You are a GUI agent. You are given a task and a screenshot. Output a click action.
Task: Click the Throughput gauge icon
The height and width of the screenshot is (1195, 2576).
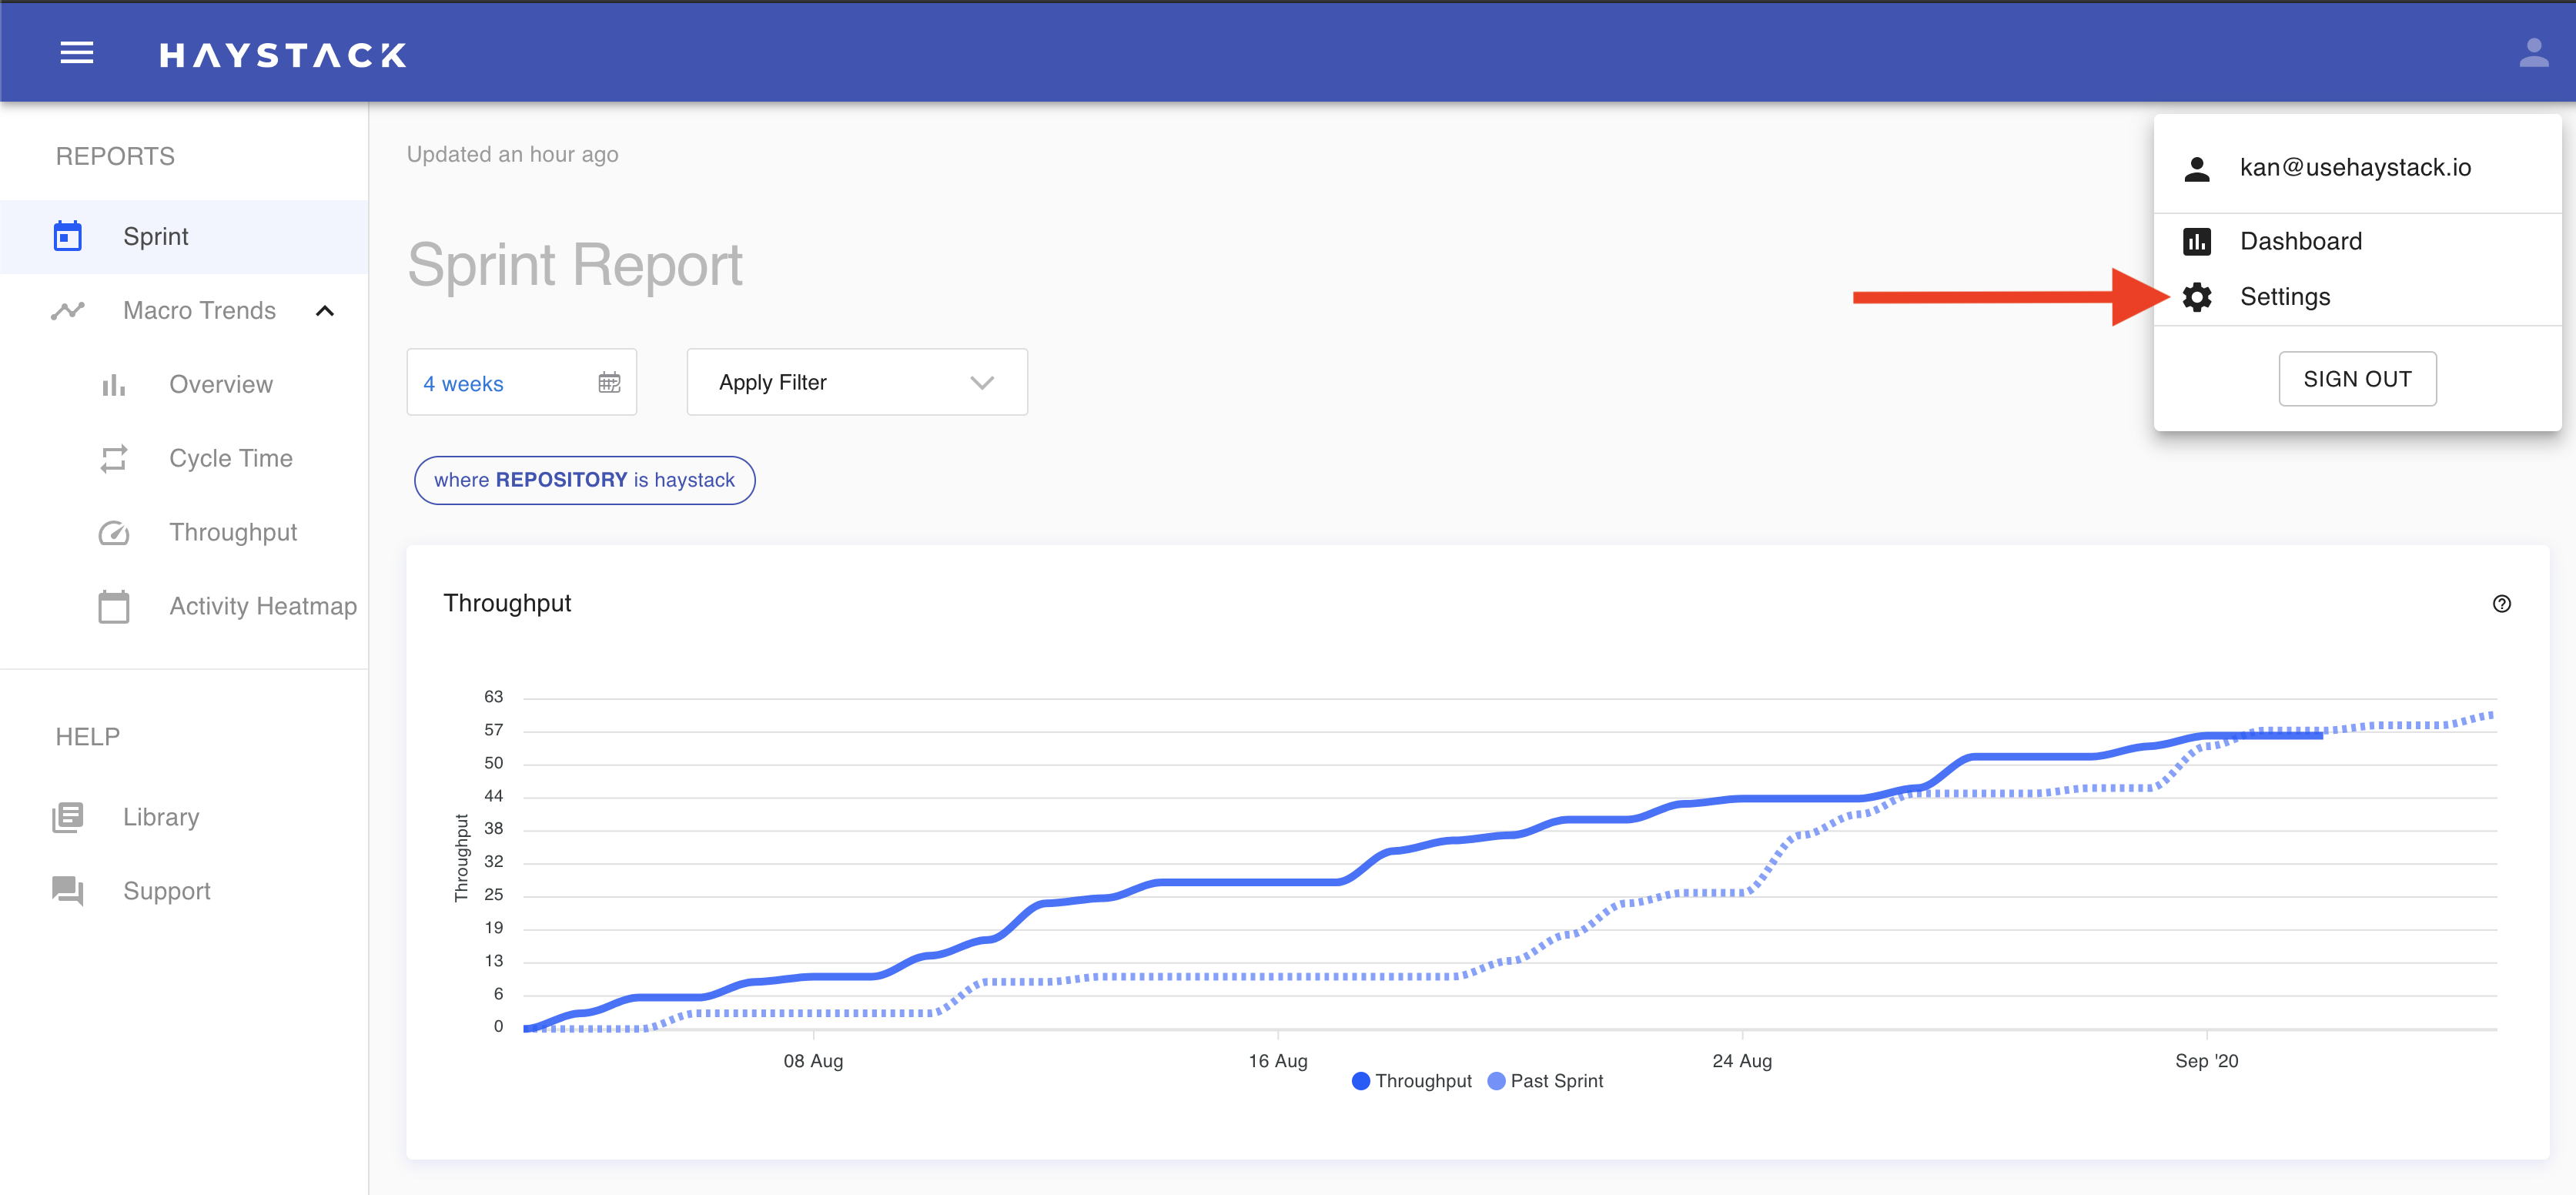tap(113, 532)
